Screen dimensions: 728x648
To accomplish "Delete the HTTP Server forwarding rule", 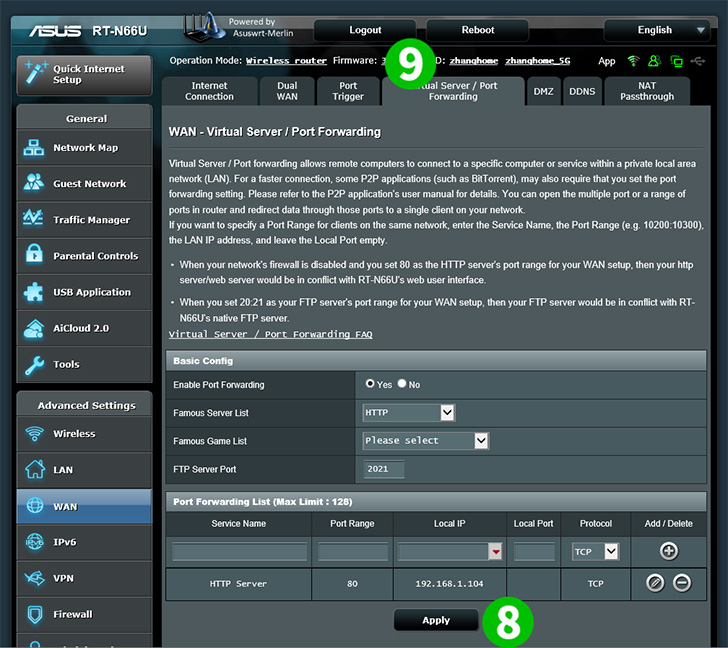I will coord(682,583).
